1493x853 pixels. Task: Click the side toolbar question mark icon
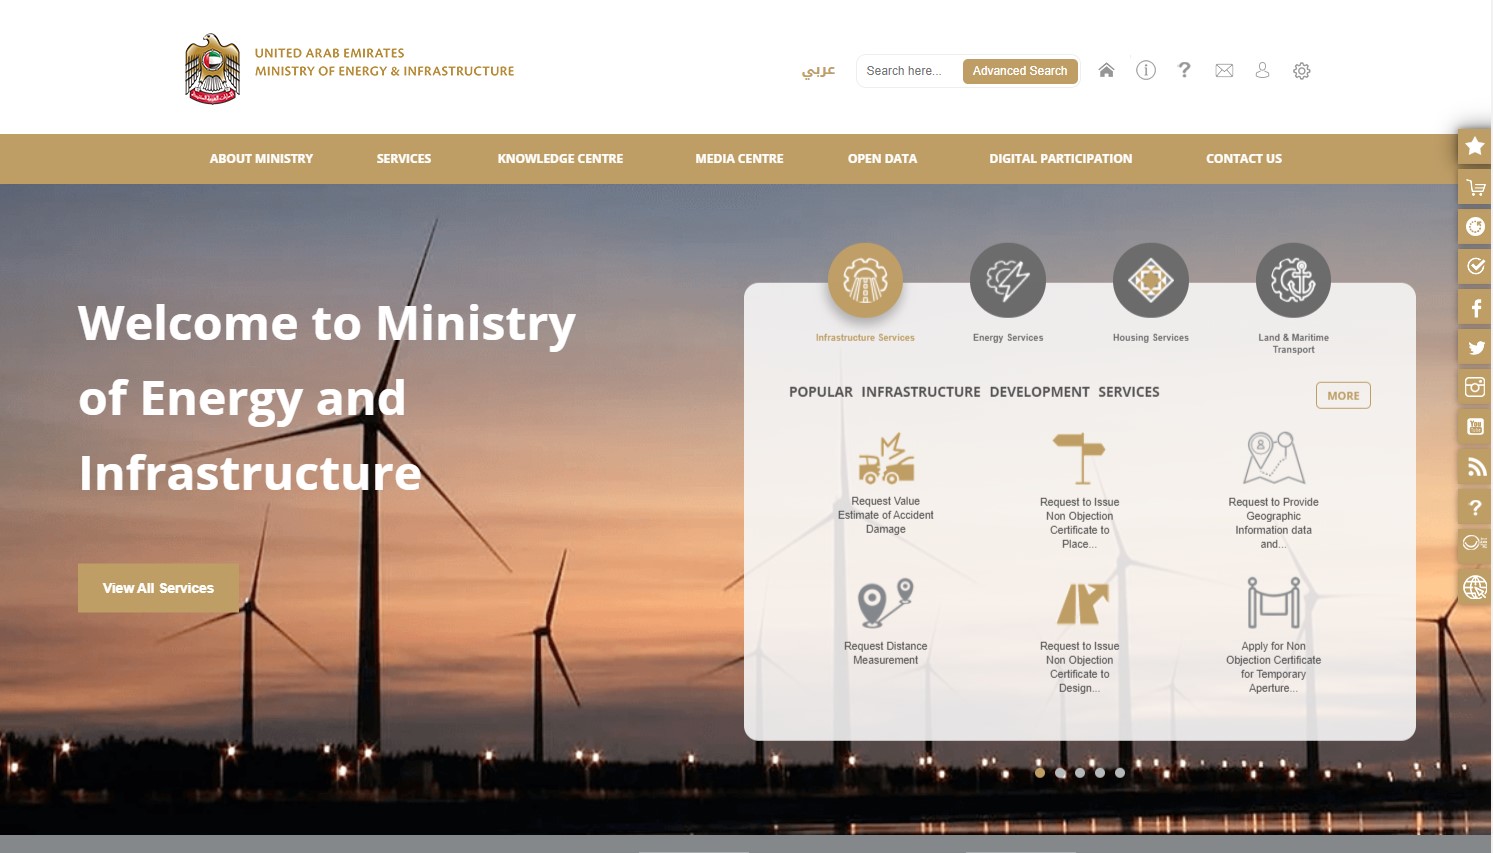pos(1475,507)
